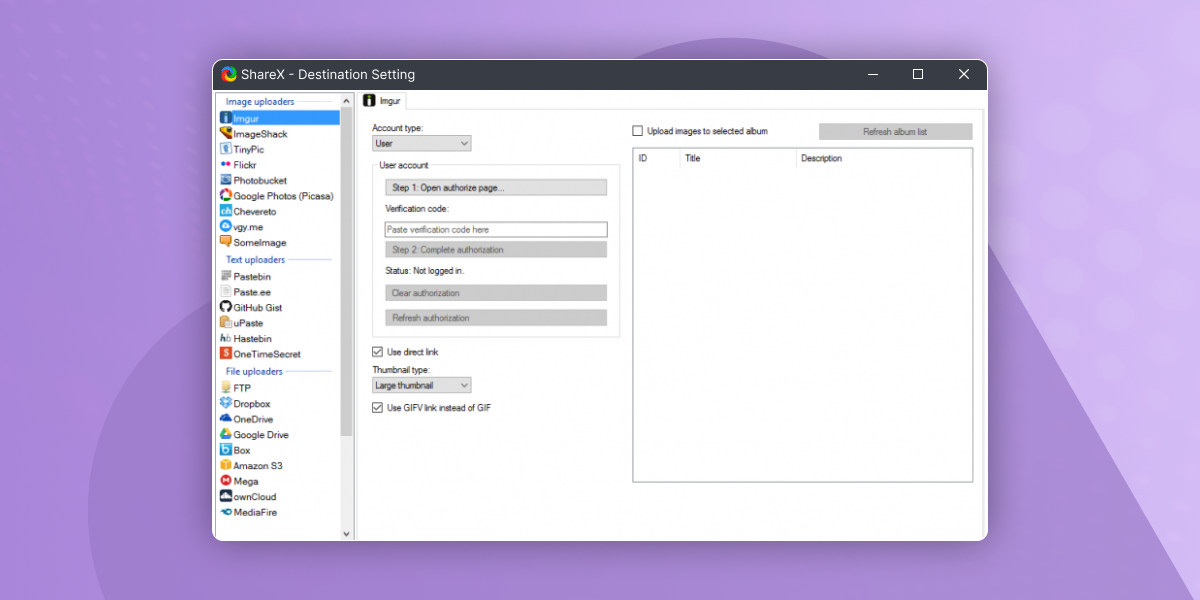Click the sidebar scrollbar up arrow

[x=347, y=101]
